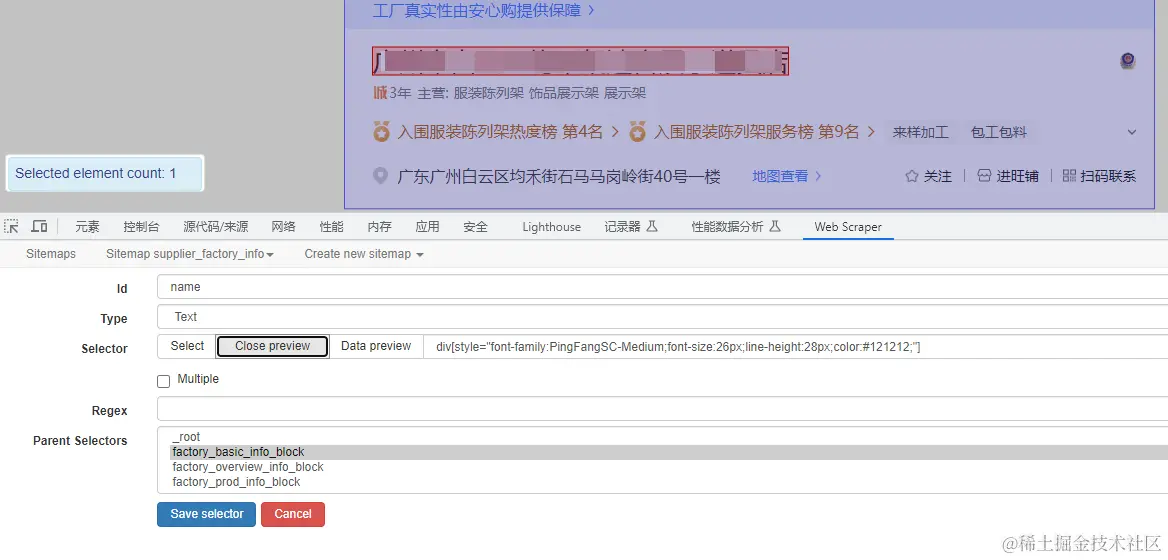Click the location pin icon before address

click(x=381, y=176)
